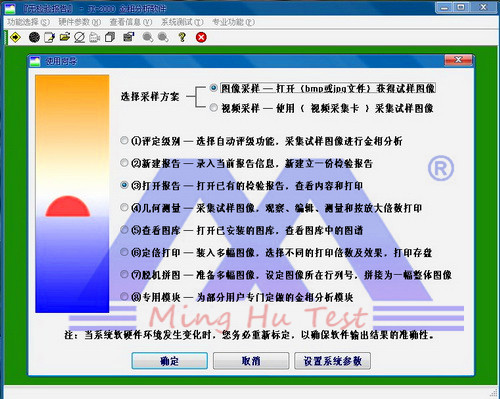Click the open folder toolbar icon

[x=65, y=37]
